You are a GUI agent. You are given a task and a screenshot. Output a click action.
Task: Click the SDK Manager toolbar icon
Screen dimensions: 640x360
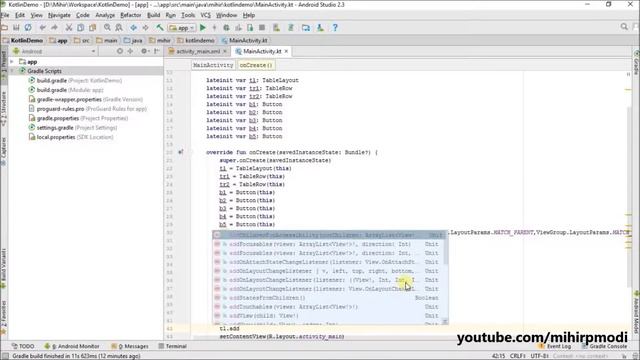(x=320, y=28)
